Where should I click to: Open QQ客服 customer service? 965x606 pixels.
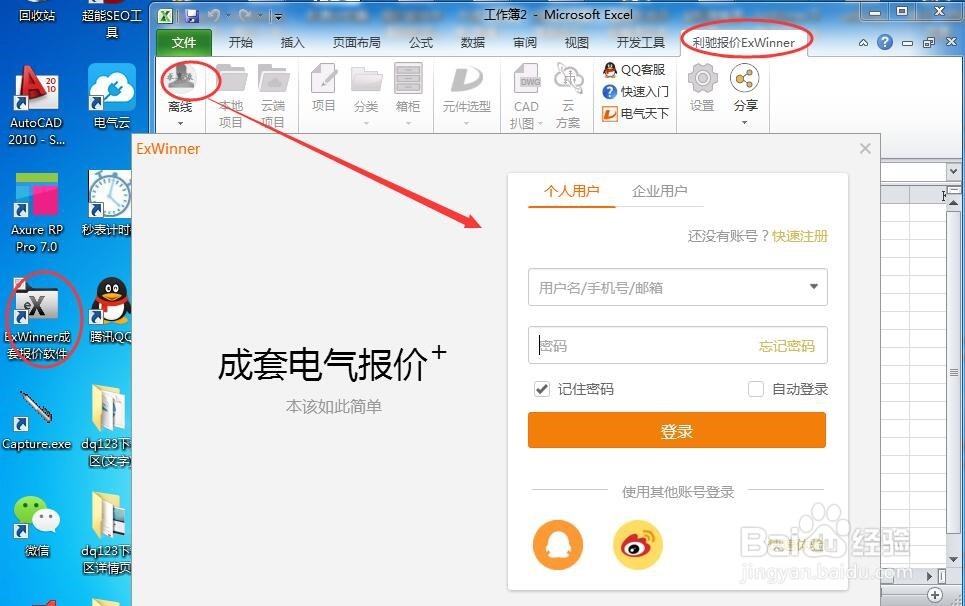[635, 70]
